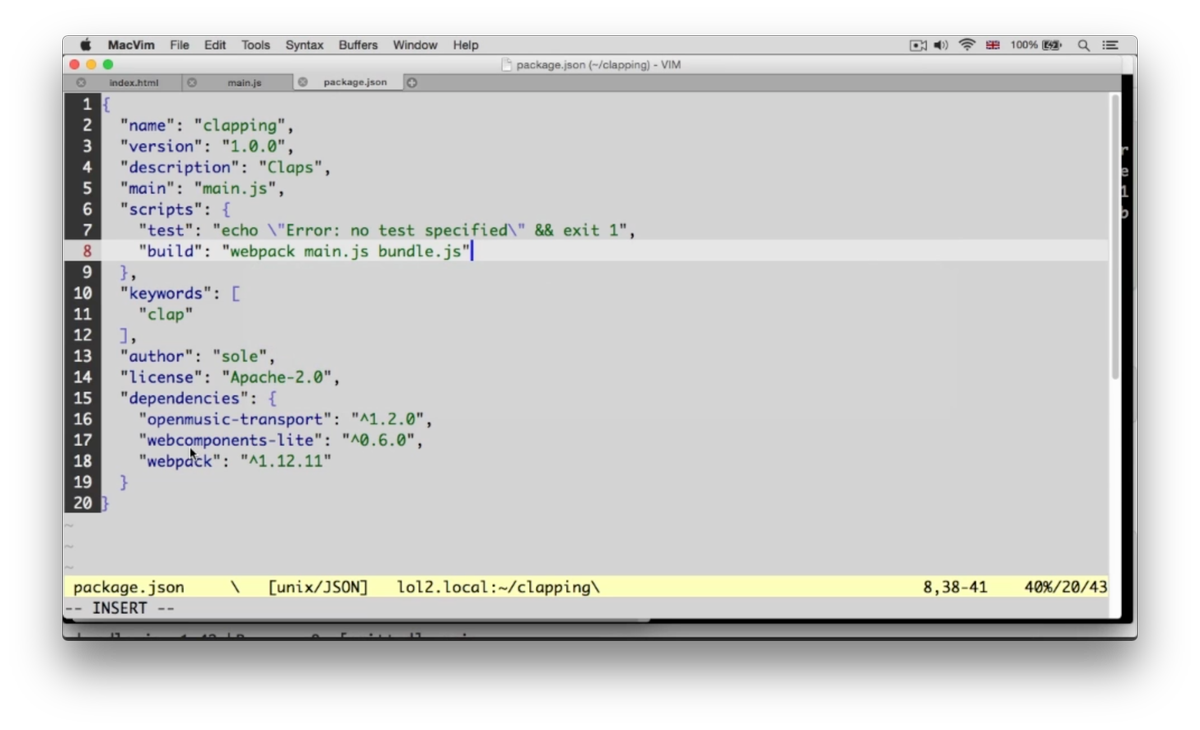Open the Window menu

(x=415, y=45)
